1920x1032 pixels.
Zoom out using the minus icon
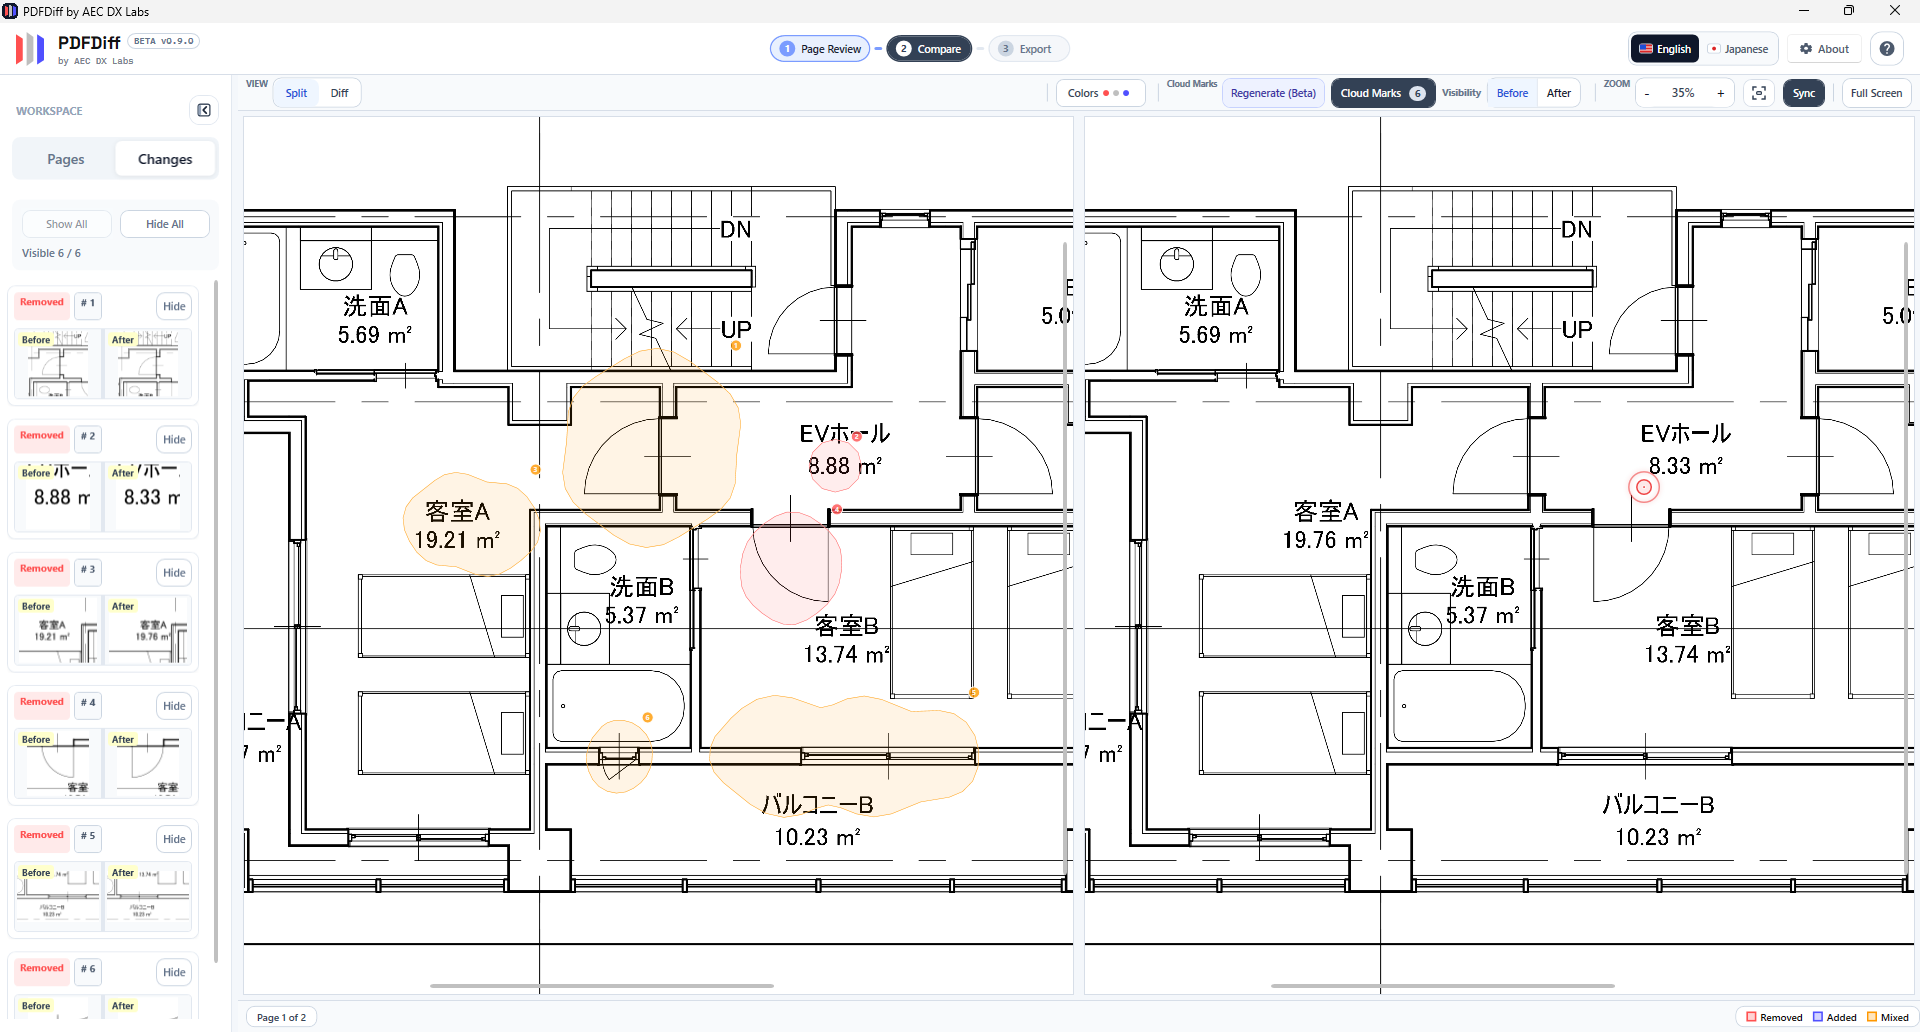1646,93
